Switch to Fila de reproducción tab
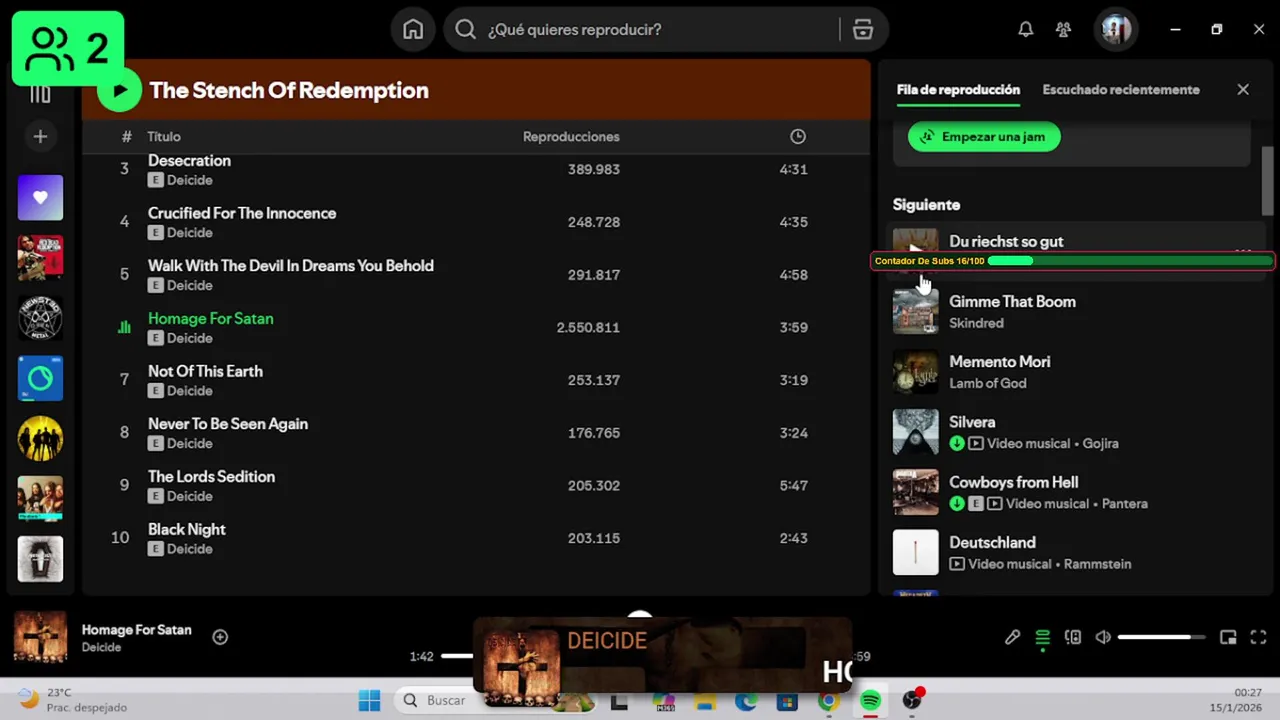 point(958,89)
